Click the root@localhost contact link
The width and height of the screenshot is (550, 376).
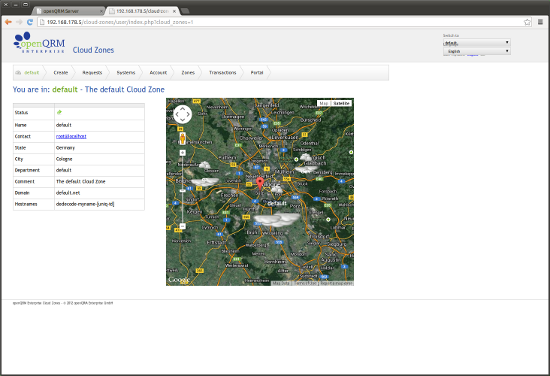[x=71, y=136]
